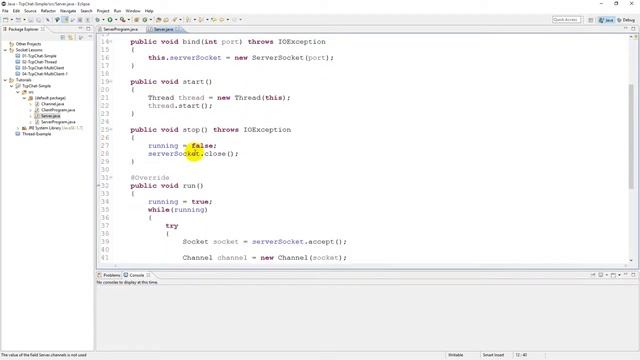Viewport: 640px width, 360px height.
Task: Toggle Link with Editor in Package Explorer
Action: [x=71, y=37]
